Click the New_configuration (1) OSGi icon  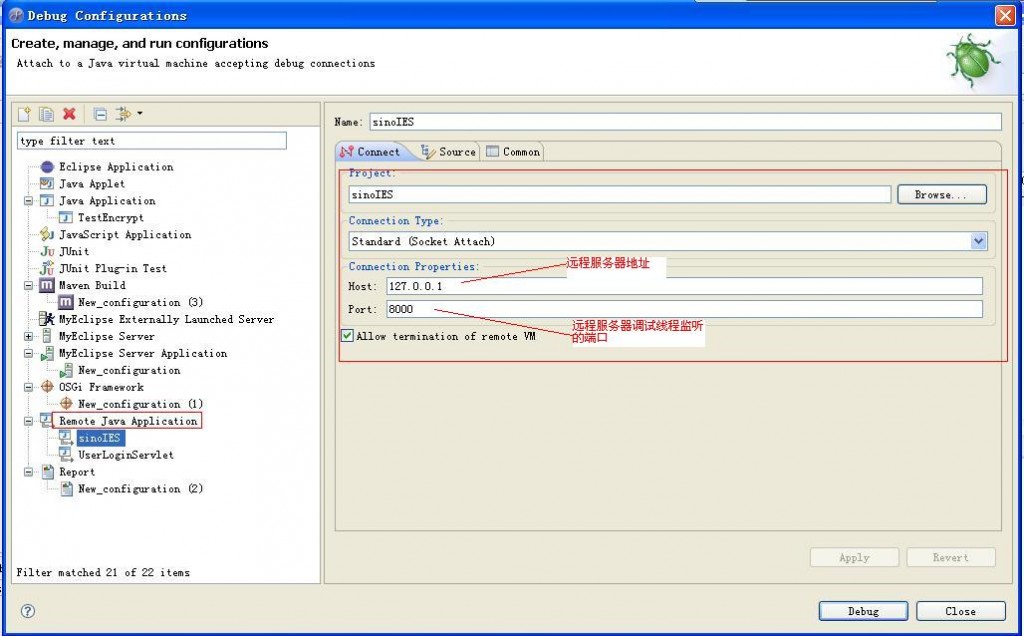tap(65, 404)
